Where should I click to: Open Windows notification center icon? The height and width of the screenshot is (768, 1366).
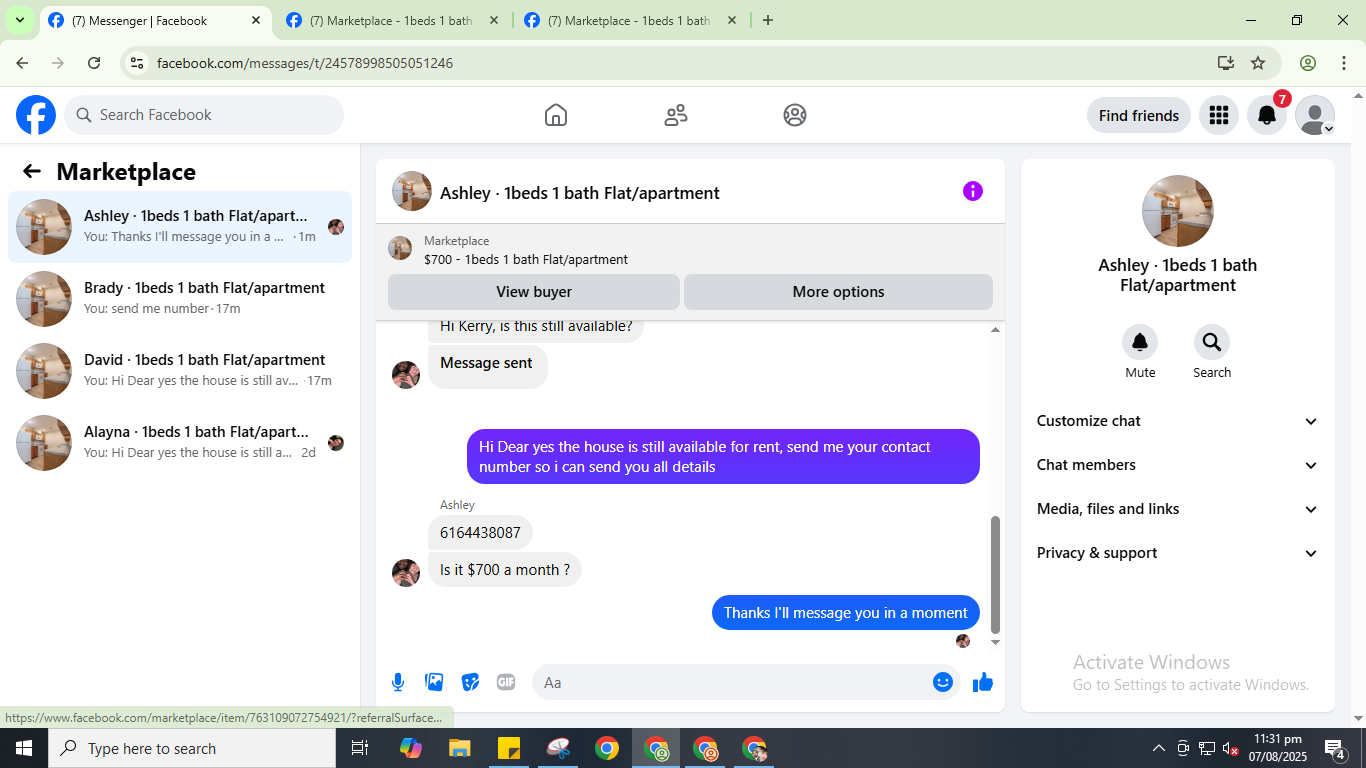(1335, 748)
